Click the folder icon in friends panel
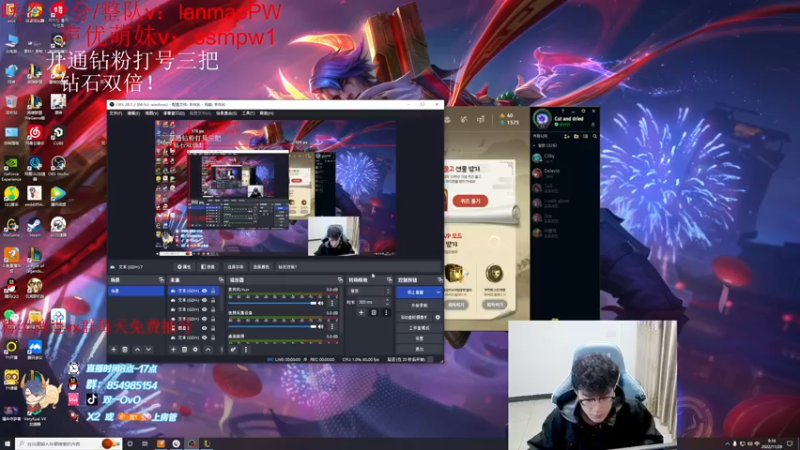This screenshot has width=800, height=450. 576,136
